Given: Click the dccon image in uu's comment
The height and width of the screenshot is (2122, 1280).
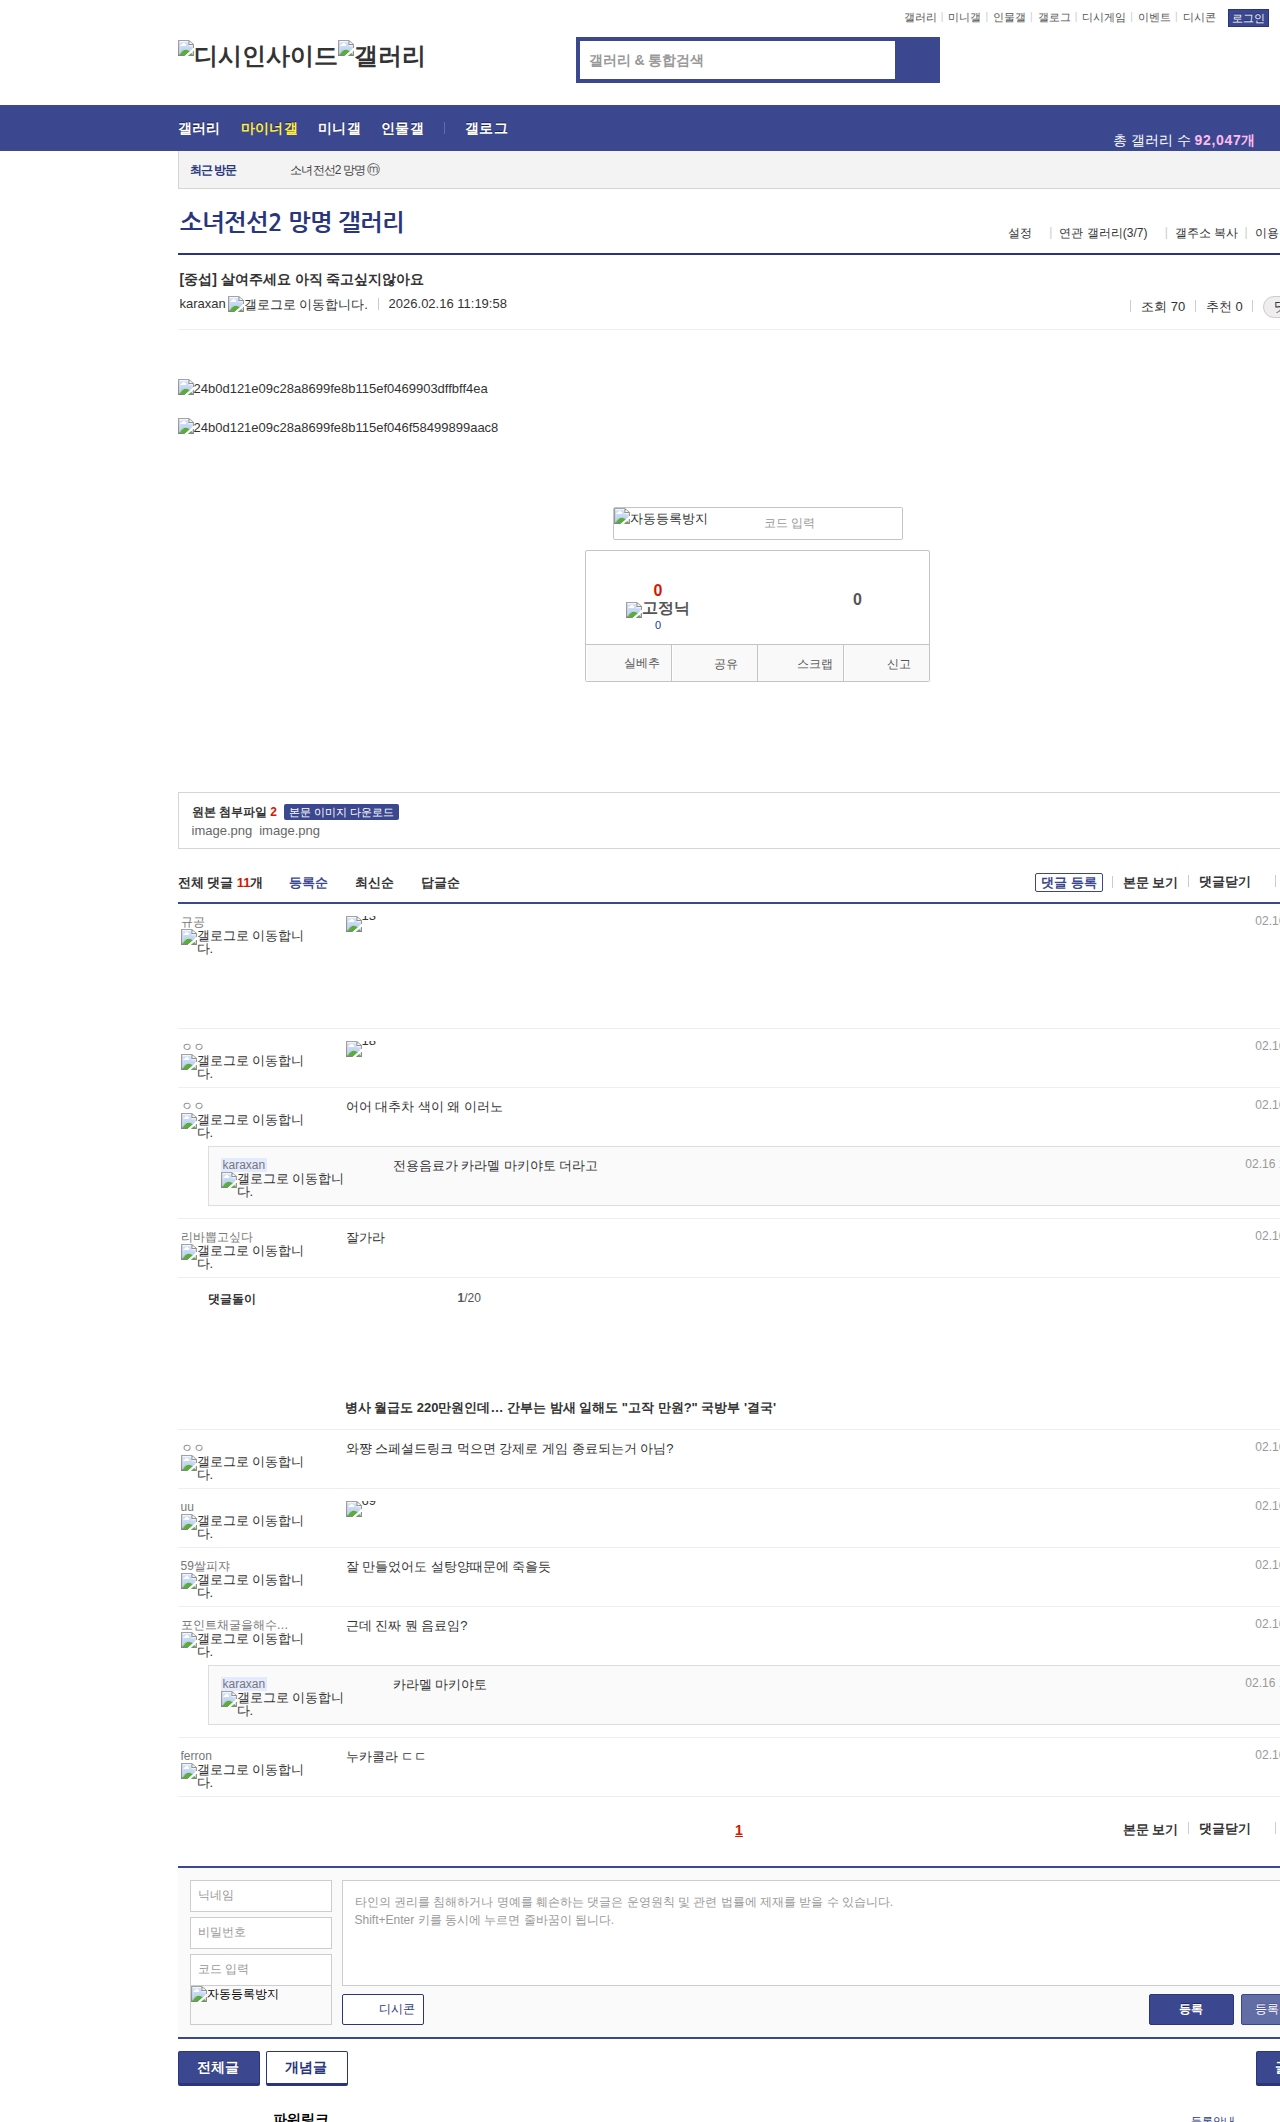Looking at the screenshot, I should click(x=360, y=1507).
